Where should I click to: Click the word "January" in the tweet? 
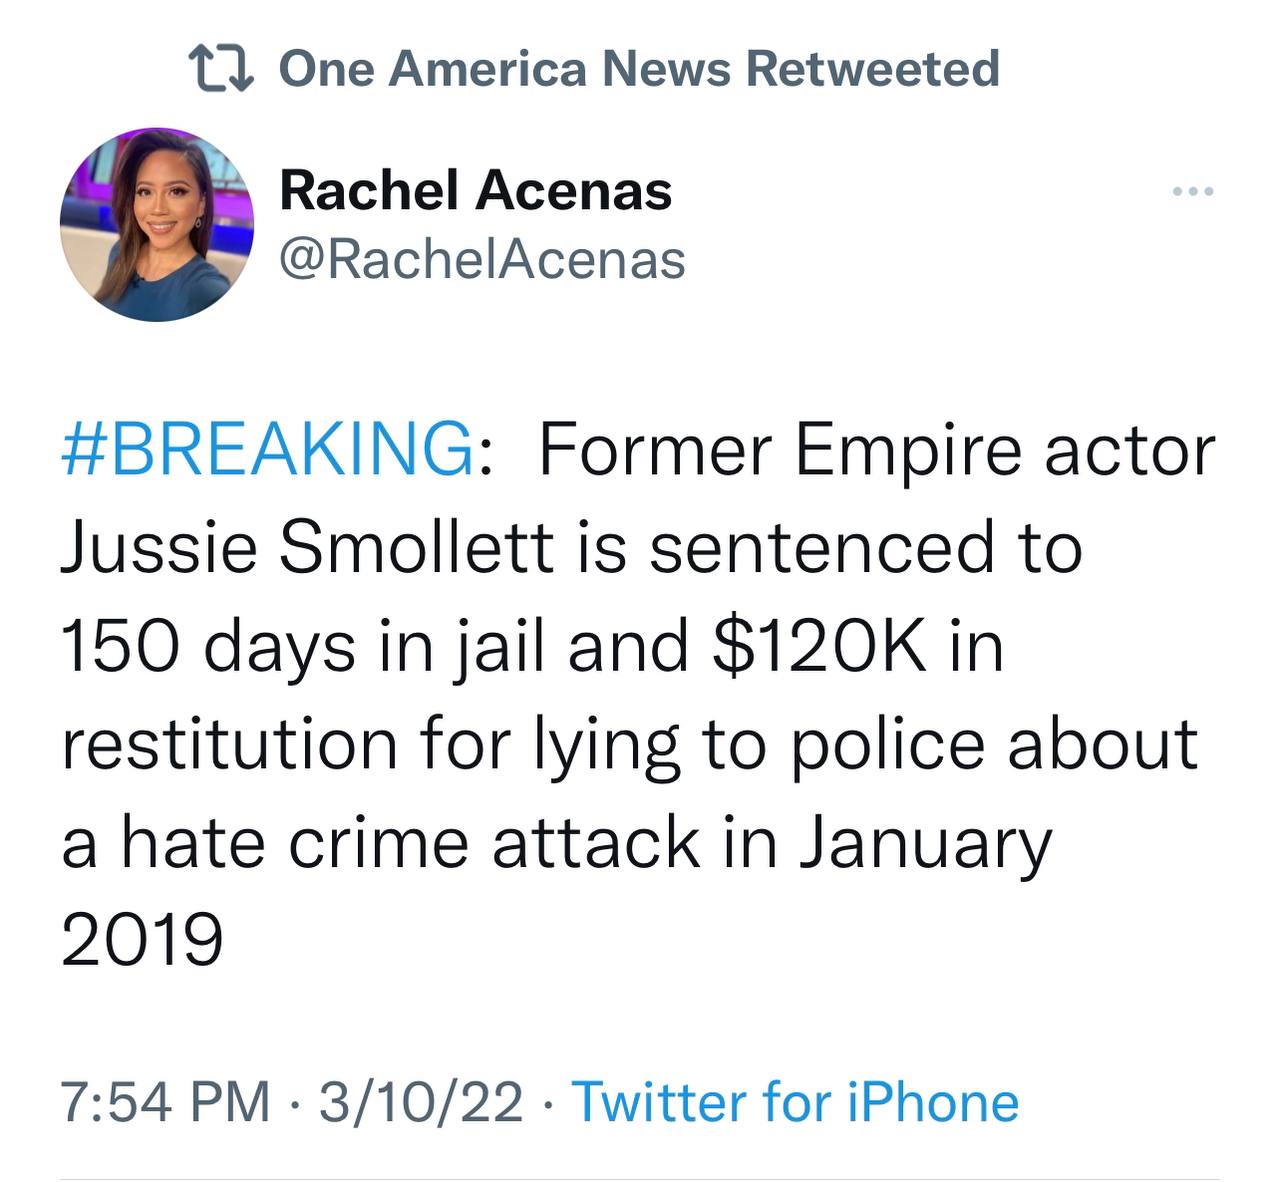pos(924,841)
